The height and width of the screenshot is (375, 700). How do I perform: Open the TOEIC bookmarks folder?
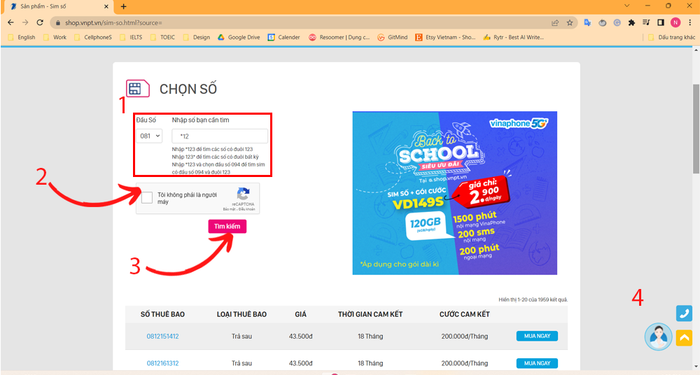(x=163, y=38)
